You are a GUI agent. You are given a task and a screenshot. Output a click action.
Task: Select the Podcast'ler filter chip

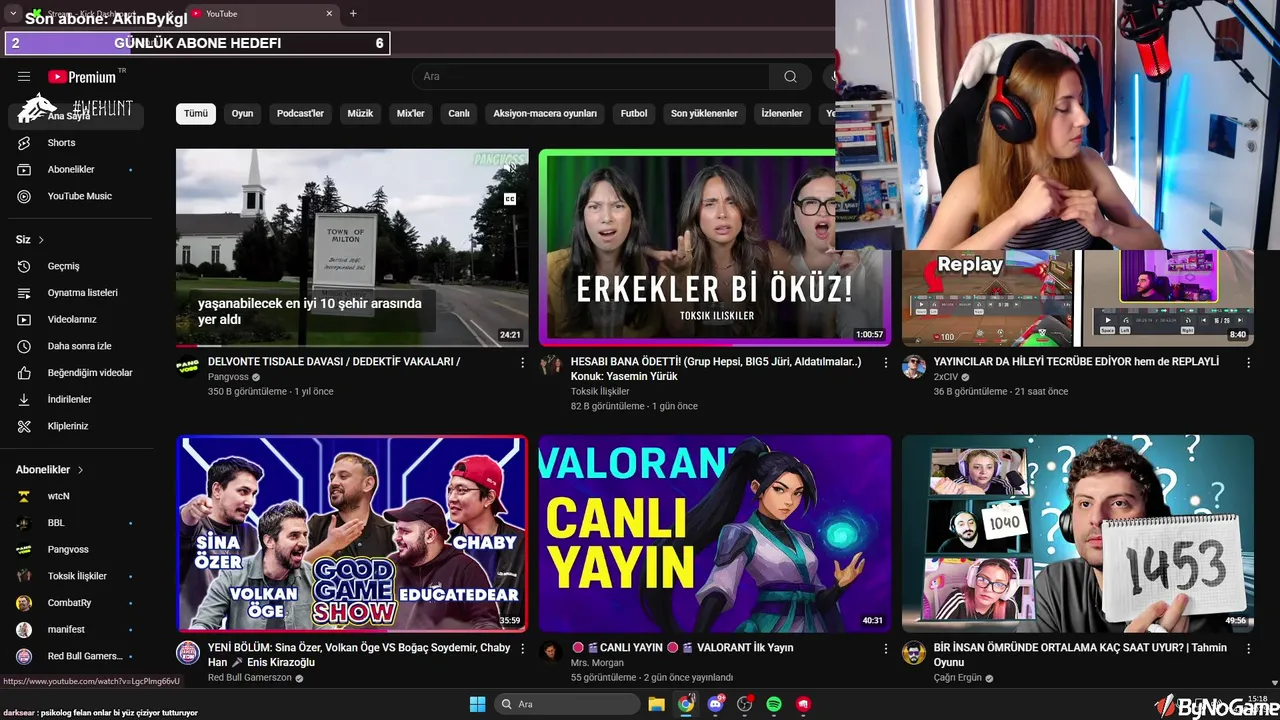point(300,114)
